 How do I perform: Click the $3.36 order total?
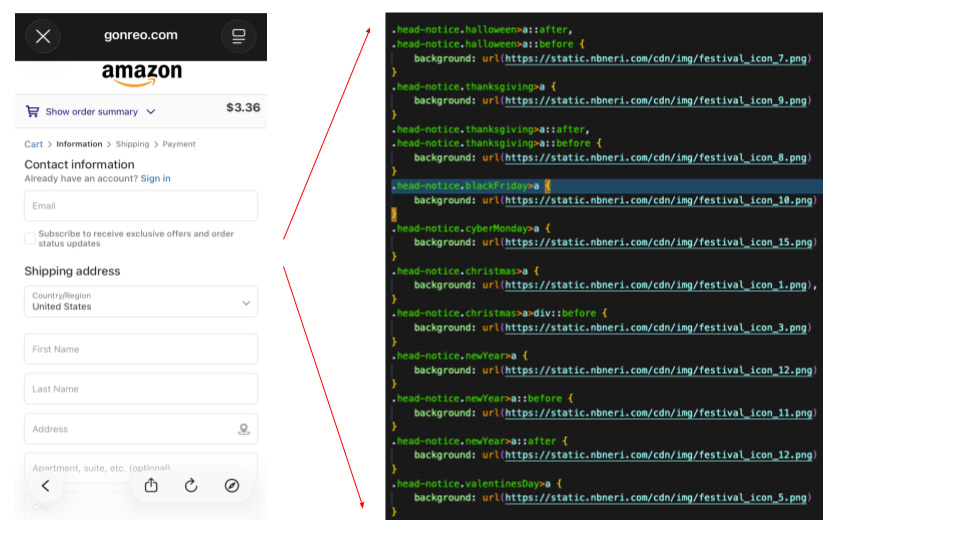click(243, 107)
